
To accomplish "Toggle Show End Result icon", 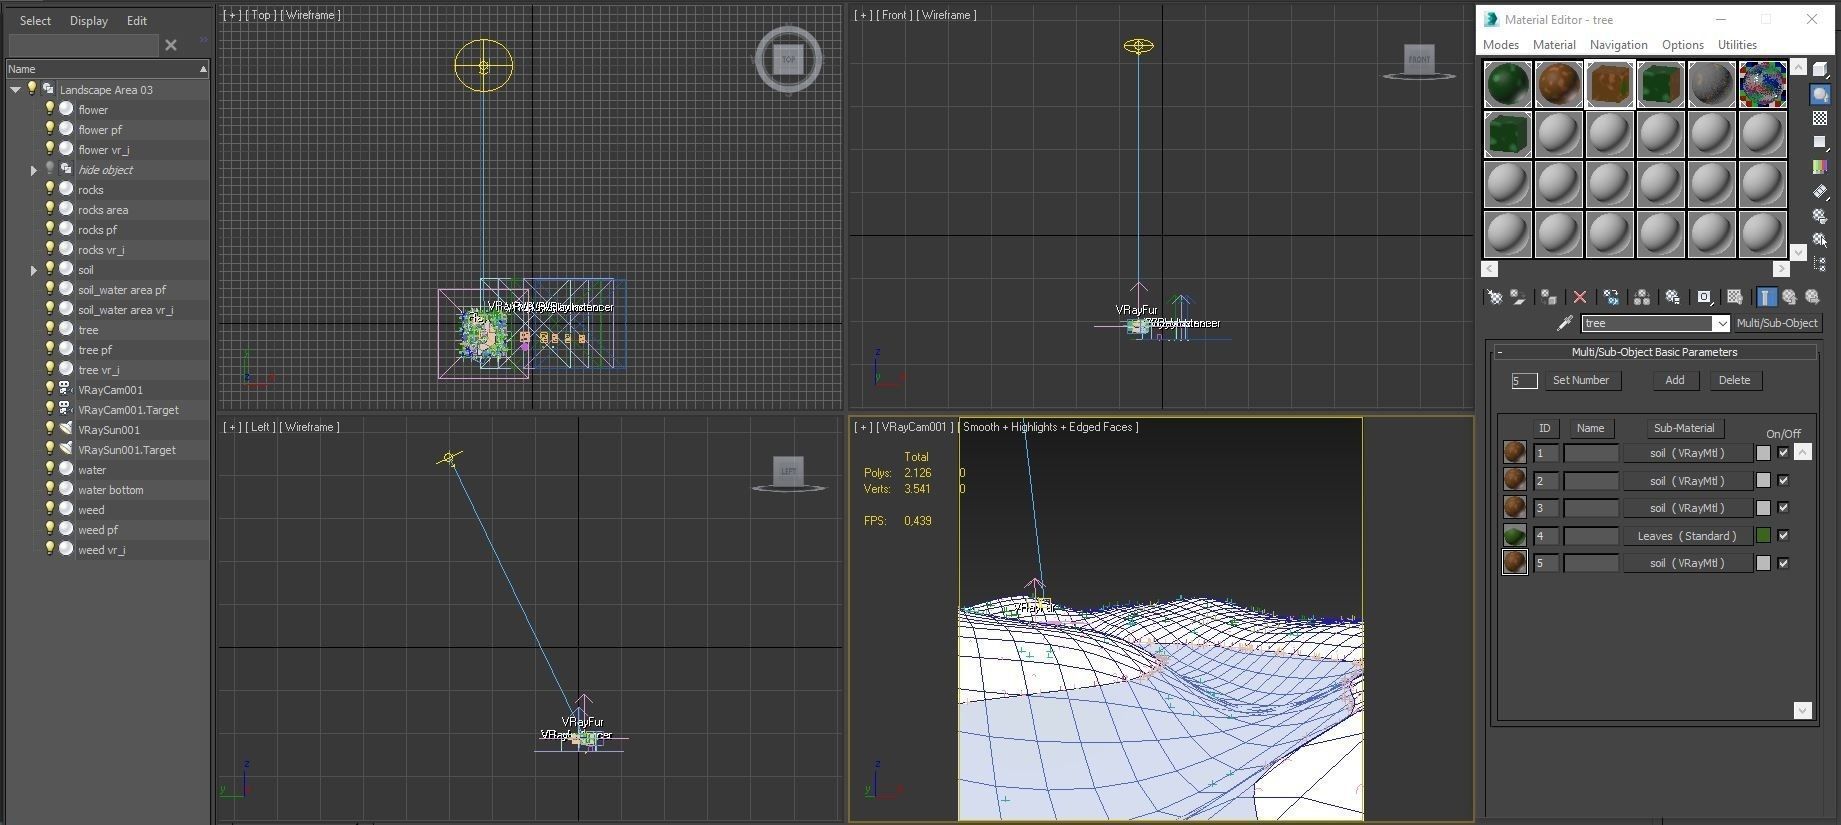I will click(x=1767, y=297).
